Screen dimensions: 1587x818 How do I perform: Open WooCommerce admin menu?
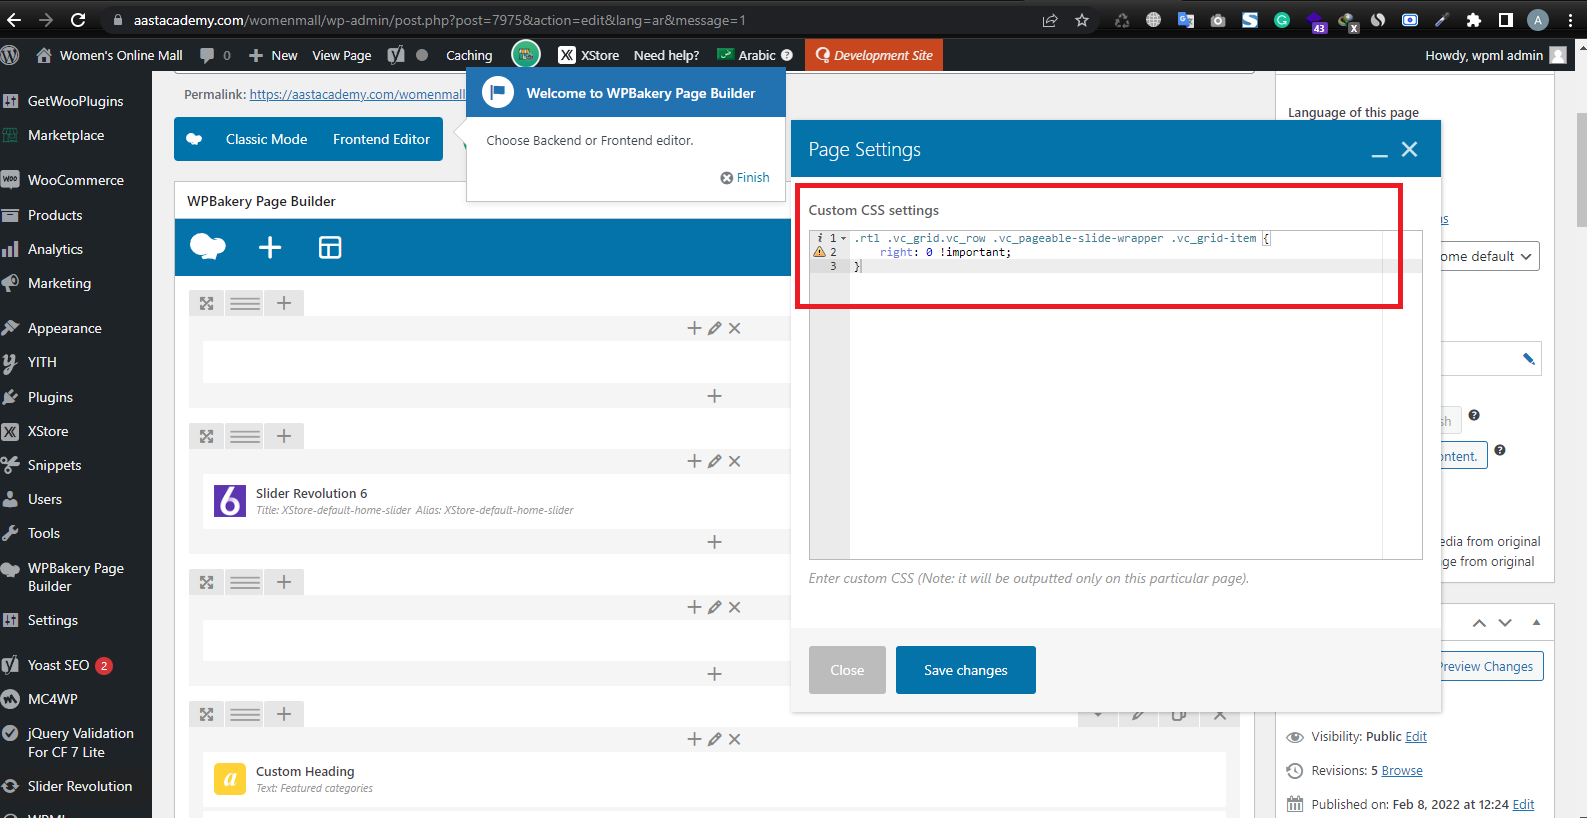(x=76, y=180)
